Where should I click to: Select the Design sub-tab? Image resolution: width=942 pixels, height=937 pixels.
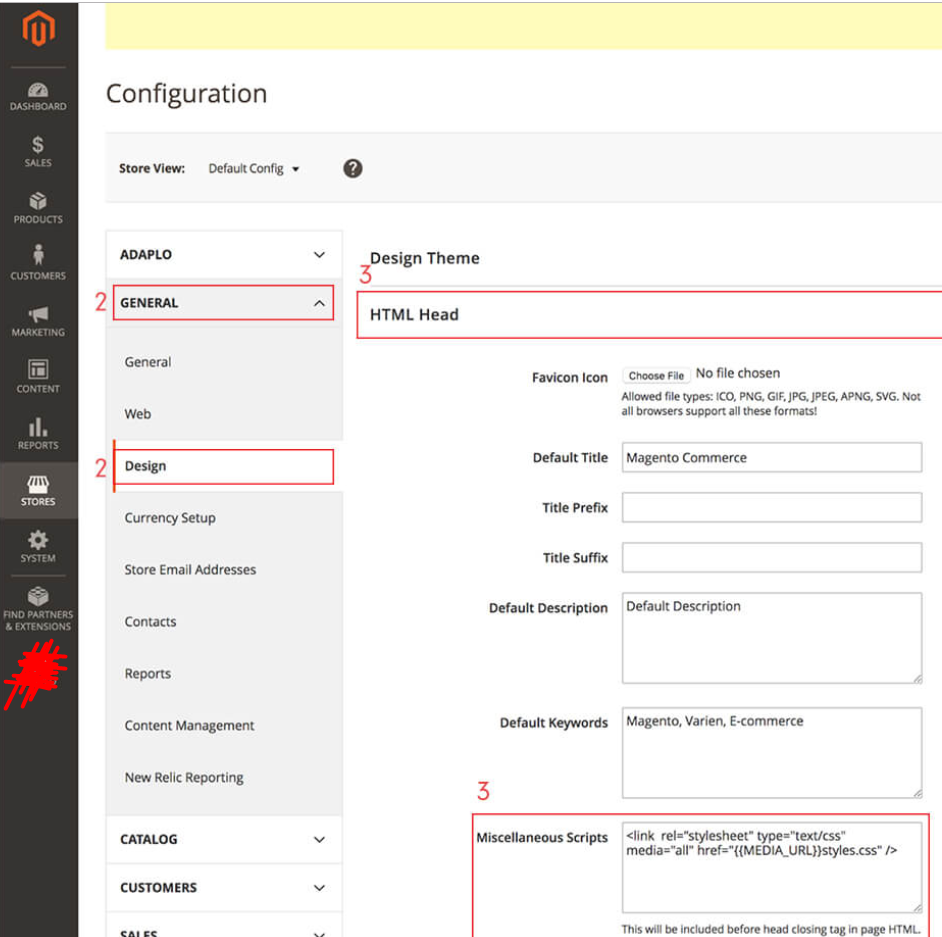pyautogui.click(x=223, y=466)
